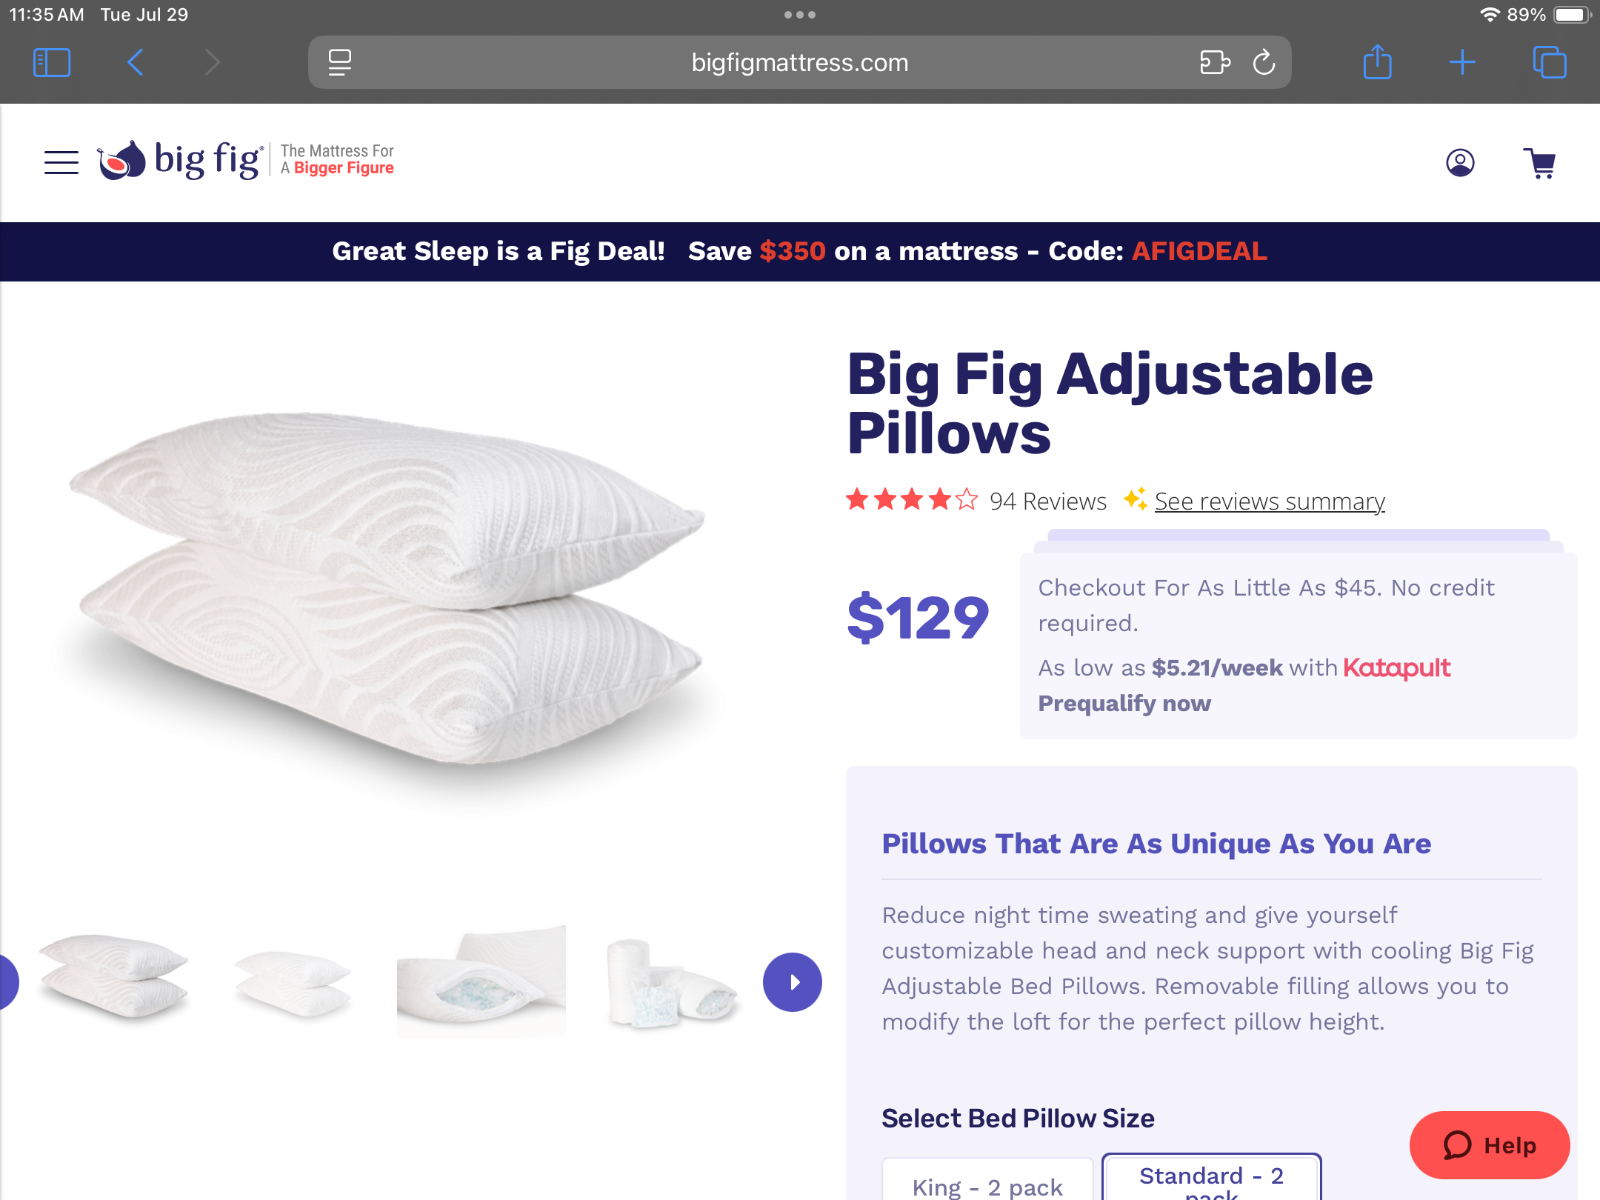Open the user account icon
The width and height of the screenshot is (1600, 1200).
[x=1460, y=162]
